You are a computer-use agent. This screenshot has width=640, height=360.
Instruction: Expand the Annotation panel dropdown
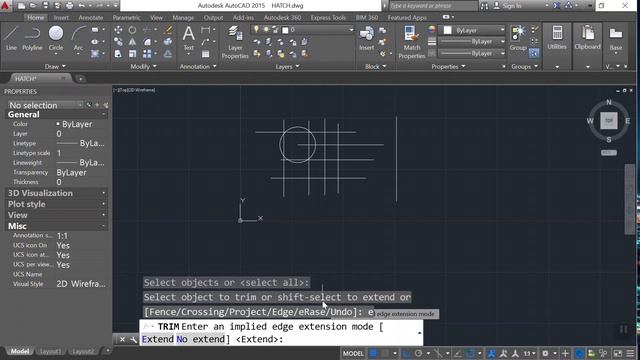click(x=198, y=66)
